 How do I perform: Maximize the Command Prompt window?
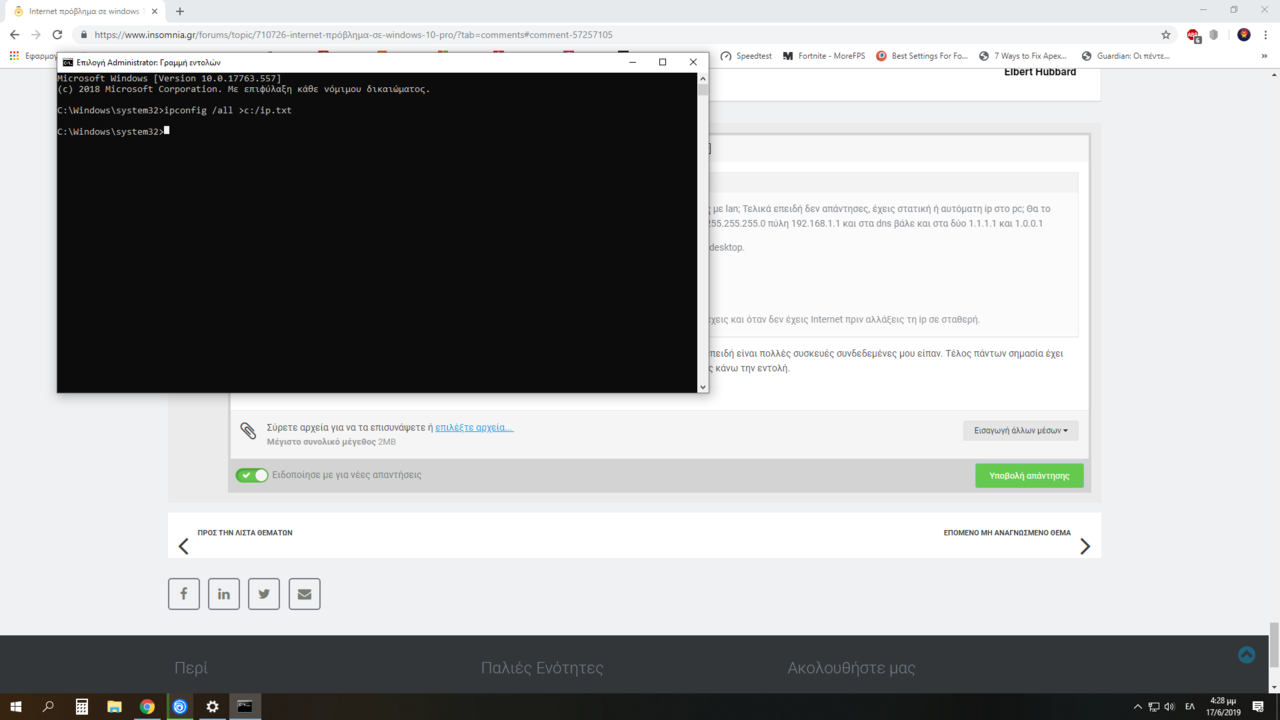pyautogui.click(x=662, y=62)
